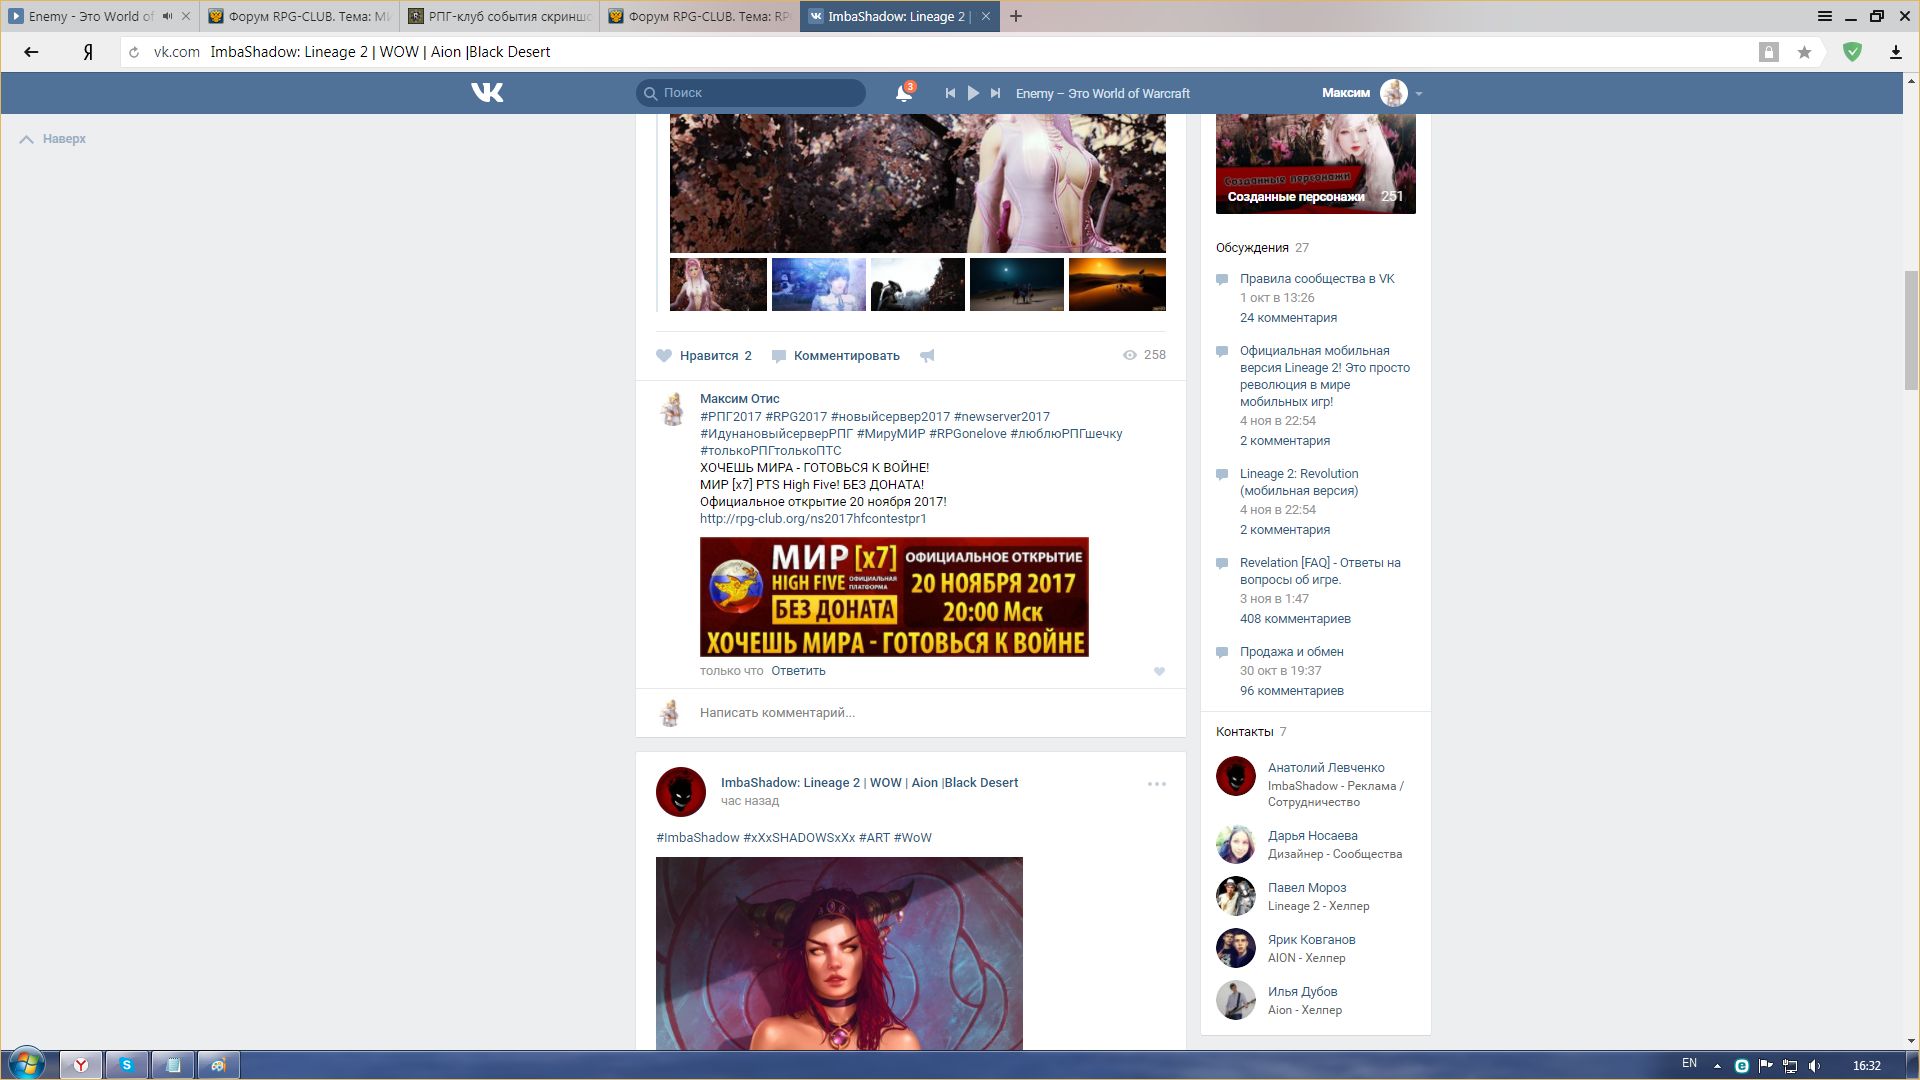Switch to РПГ-клуб события скриншот tab
The image size is (1920, 1080).
point(500,16)
